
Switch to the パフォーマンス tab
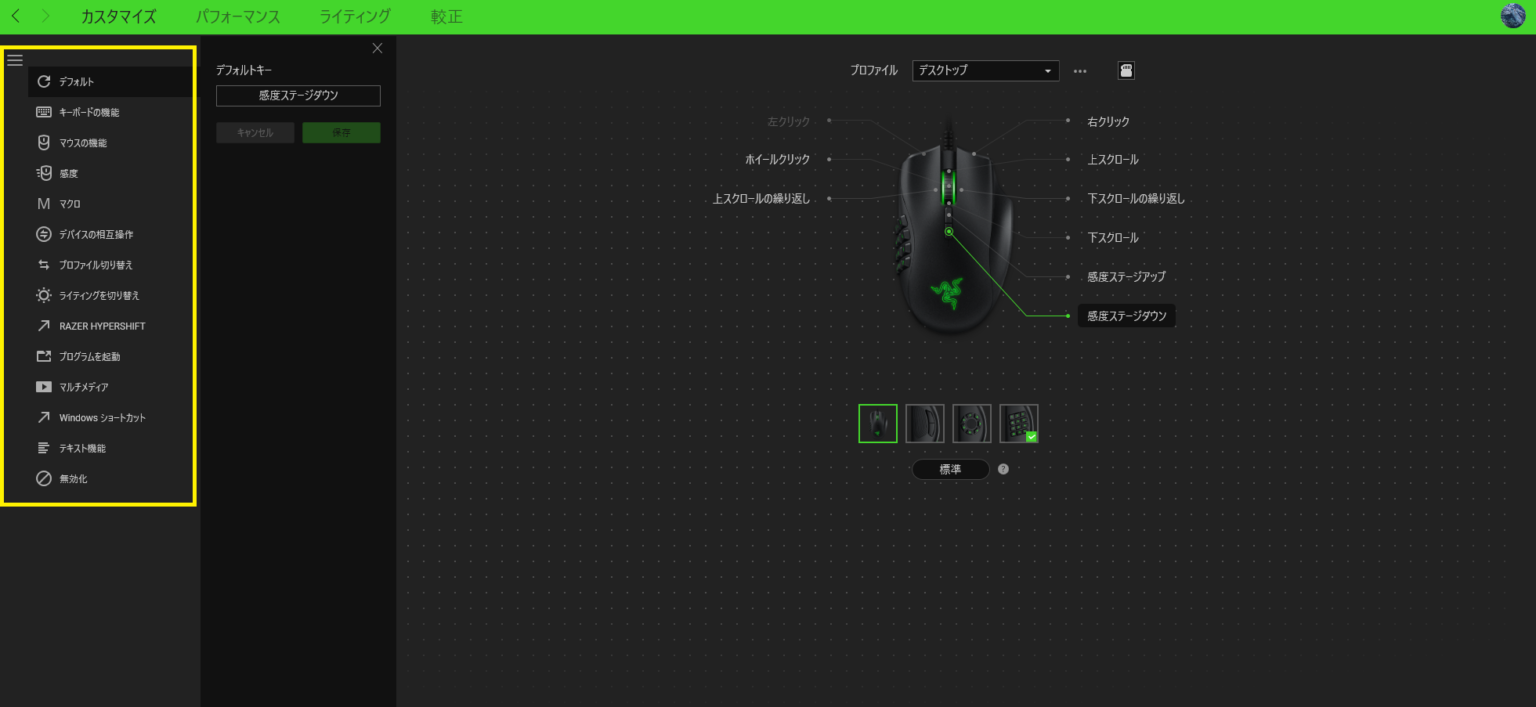point(237,16)
